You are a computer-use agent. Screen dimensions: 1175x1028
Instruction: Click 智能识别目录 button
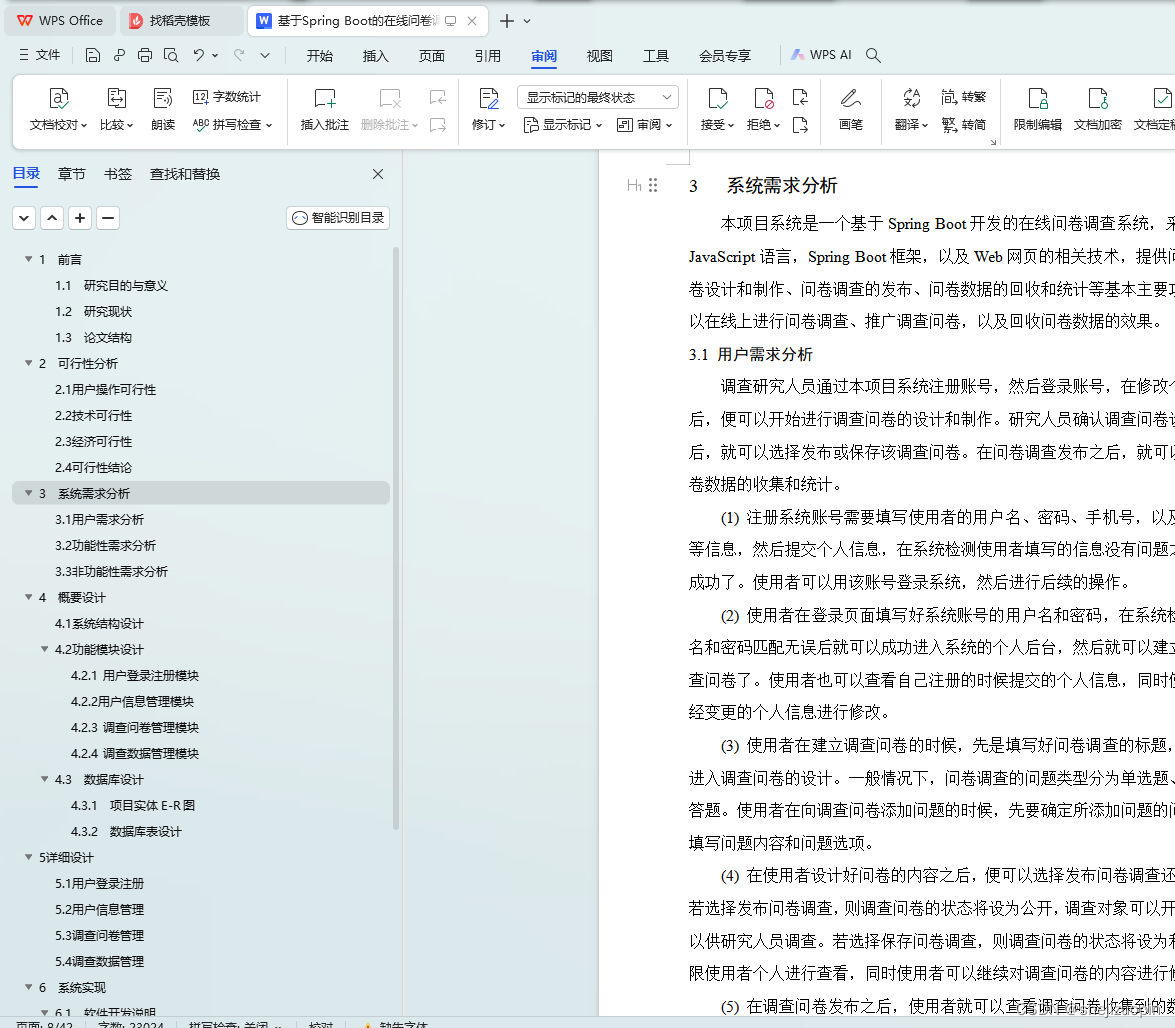pyautogui.click(x=338, y=218)
